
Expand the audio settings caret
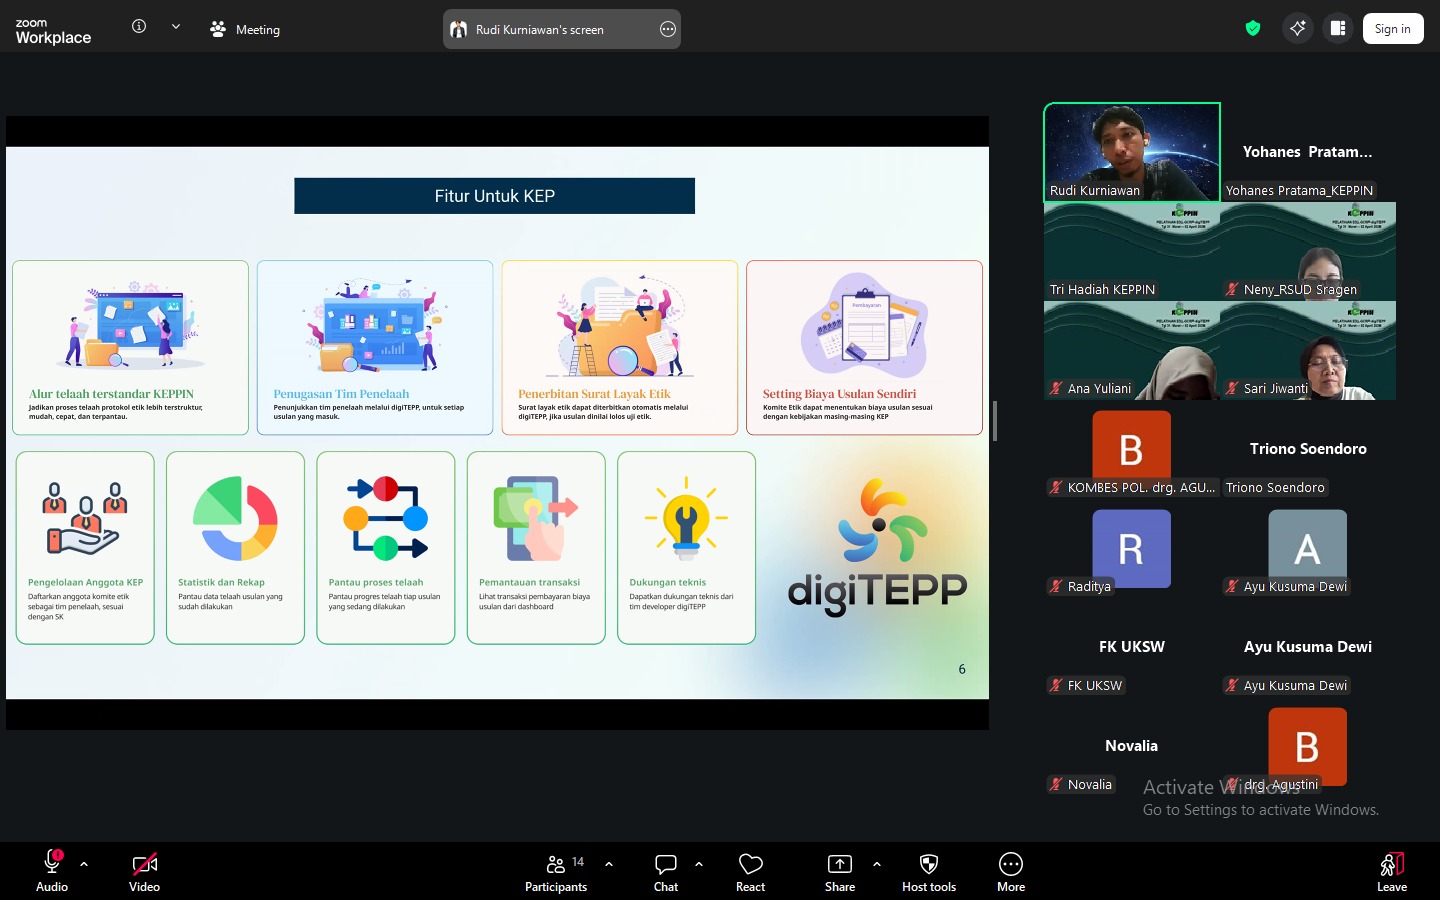tap(84, 864)
